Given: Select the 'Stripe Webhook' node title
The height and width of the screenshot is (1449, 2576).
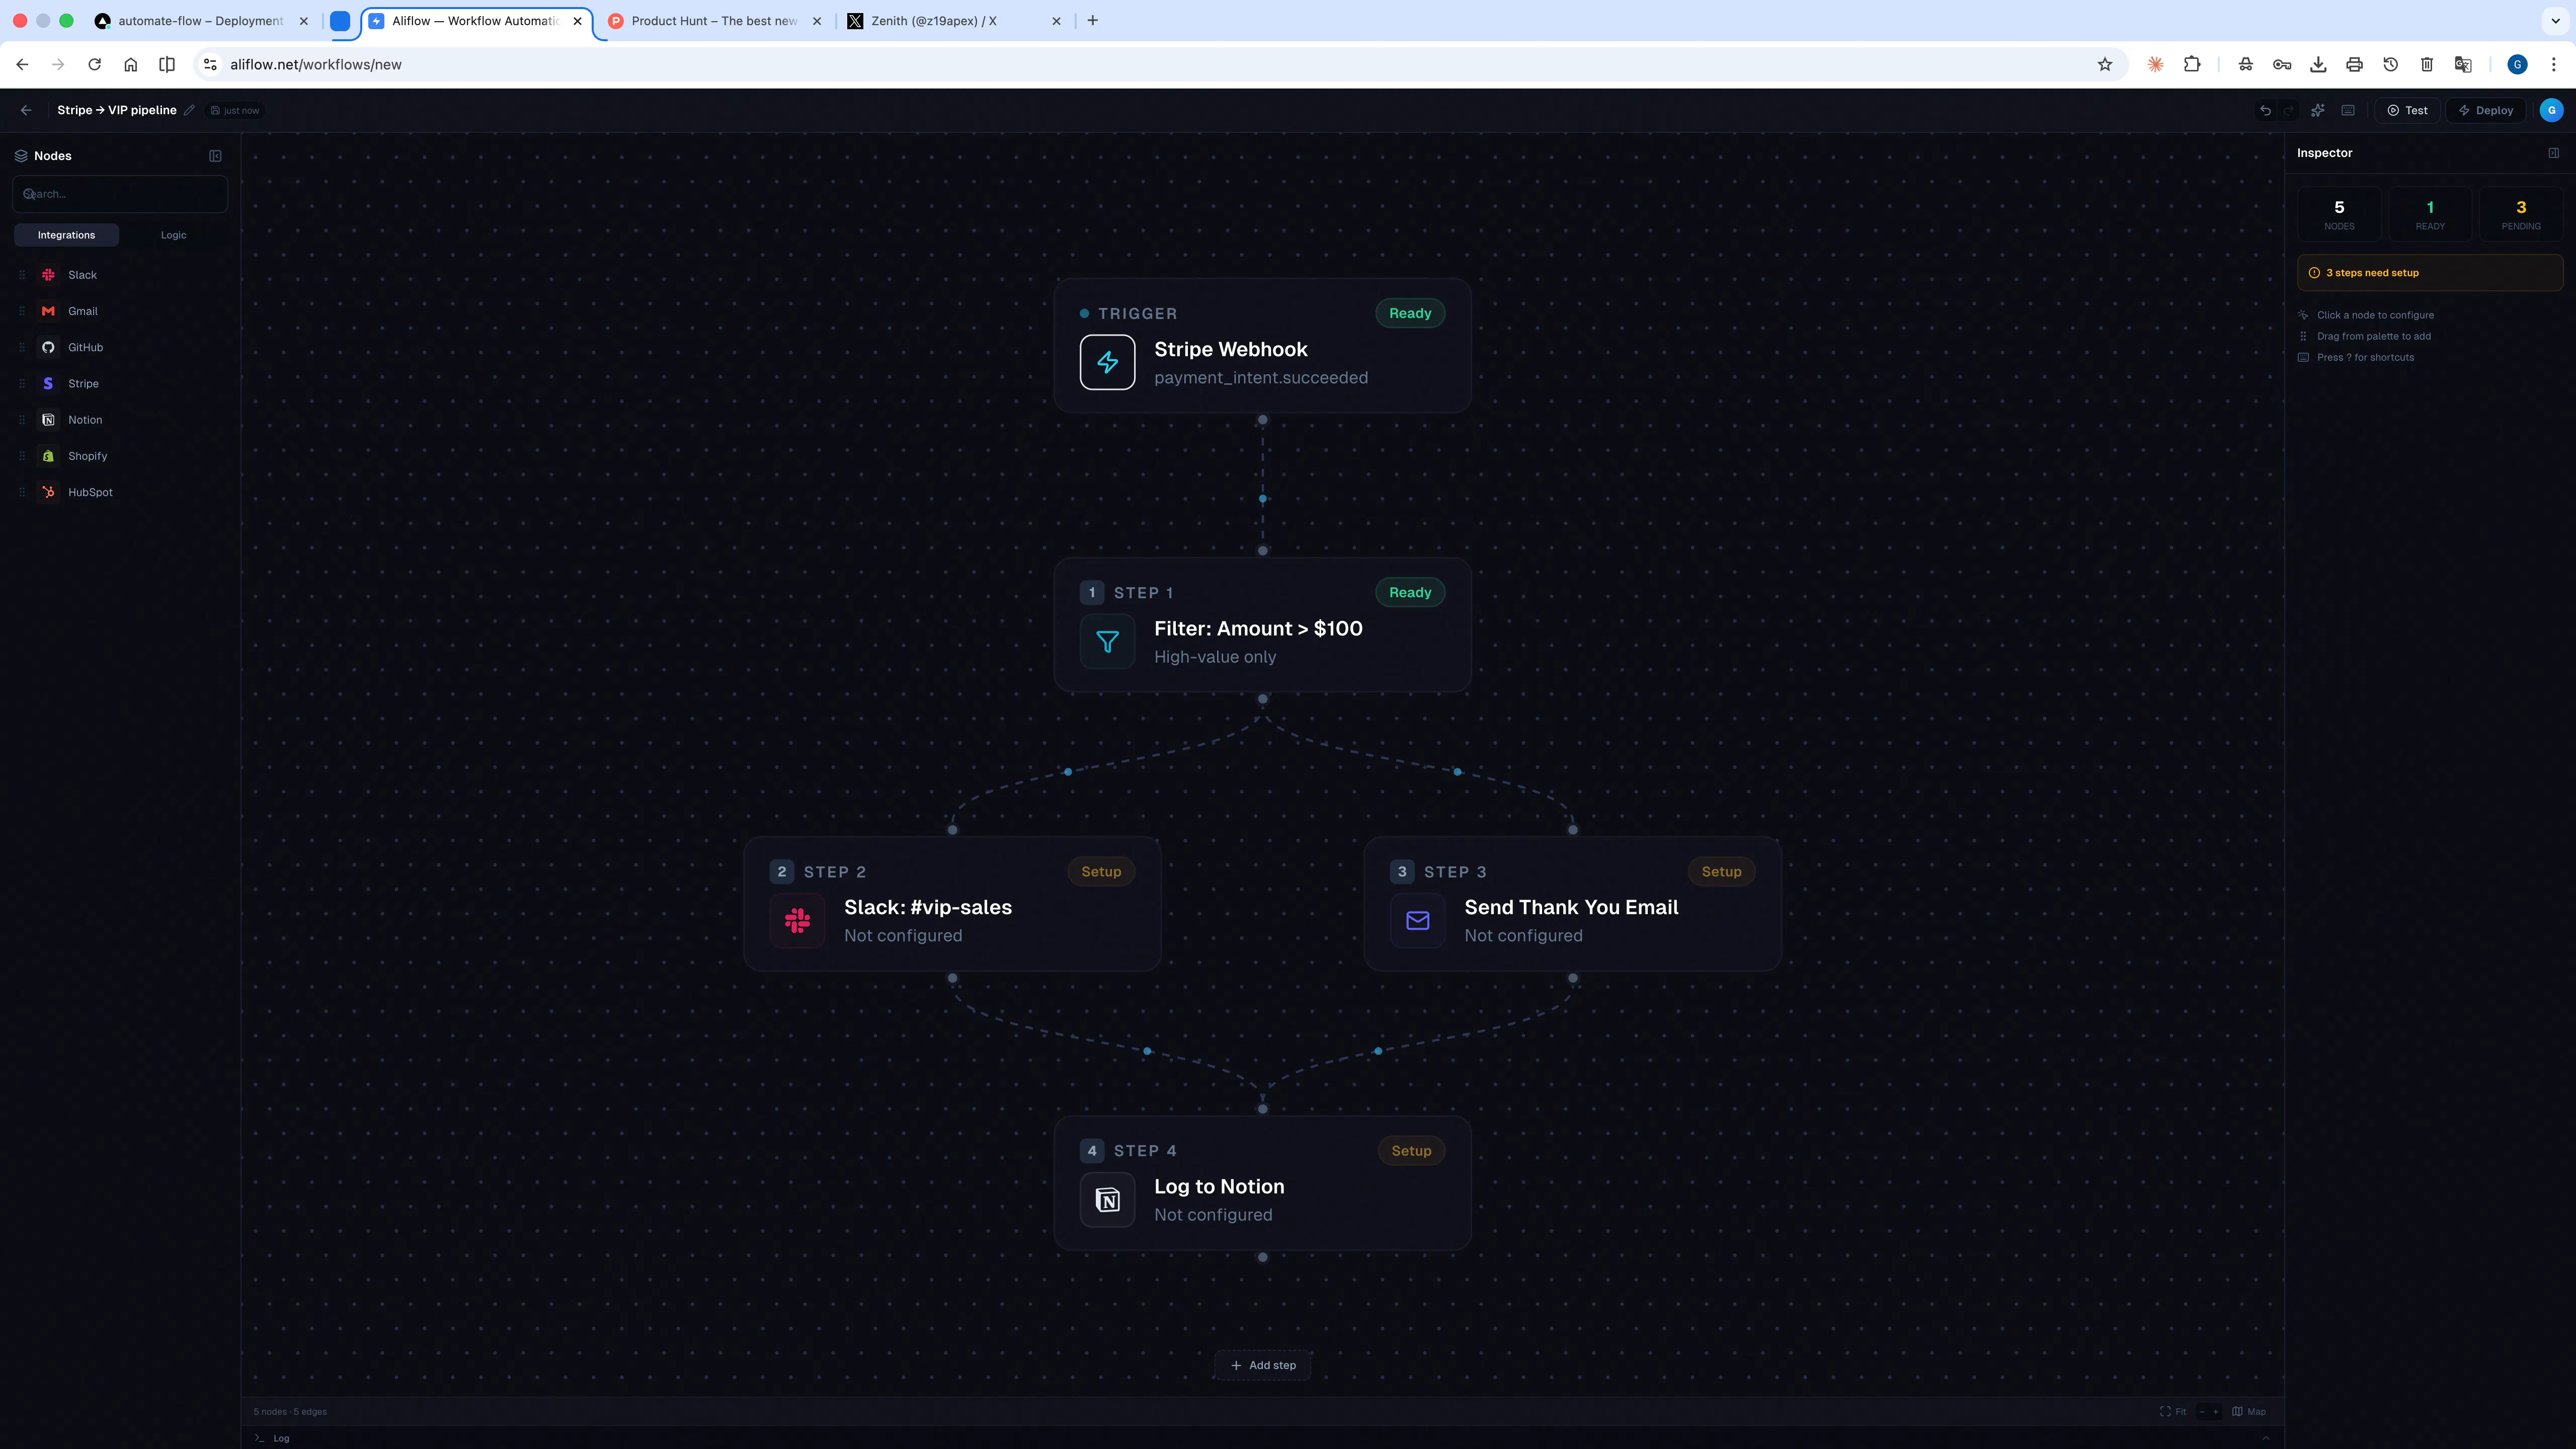Looking at the screenshot, I should (1230, 349).
